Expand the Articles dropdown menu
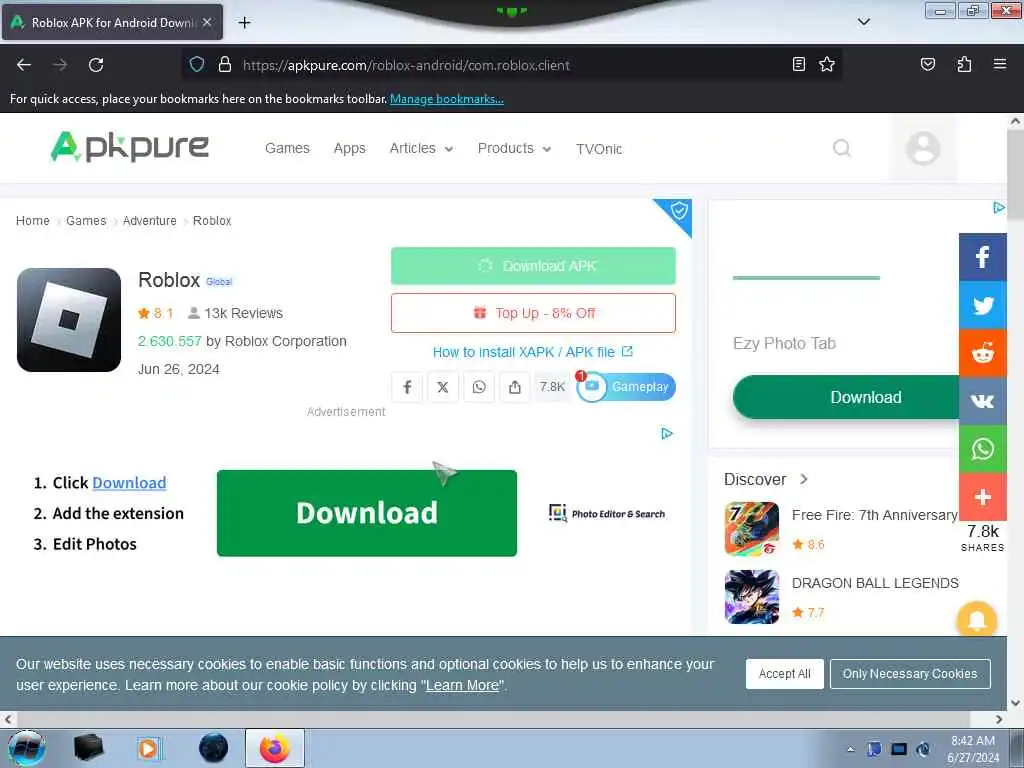1024x768 pixels. coord(421,148)
